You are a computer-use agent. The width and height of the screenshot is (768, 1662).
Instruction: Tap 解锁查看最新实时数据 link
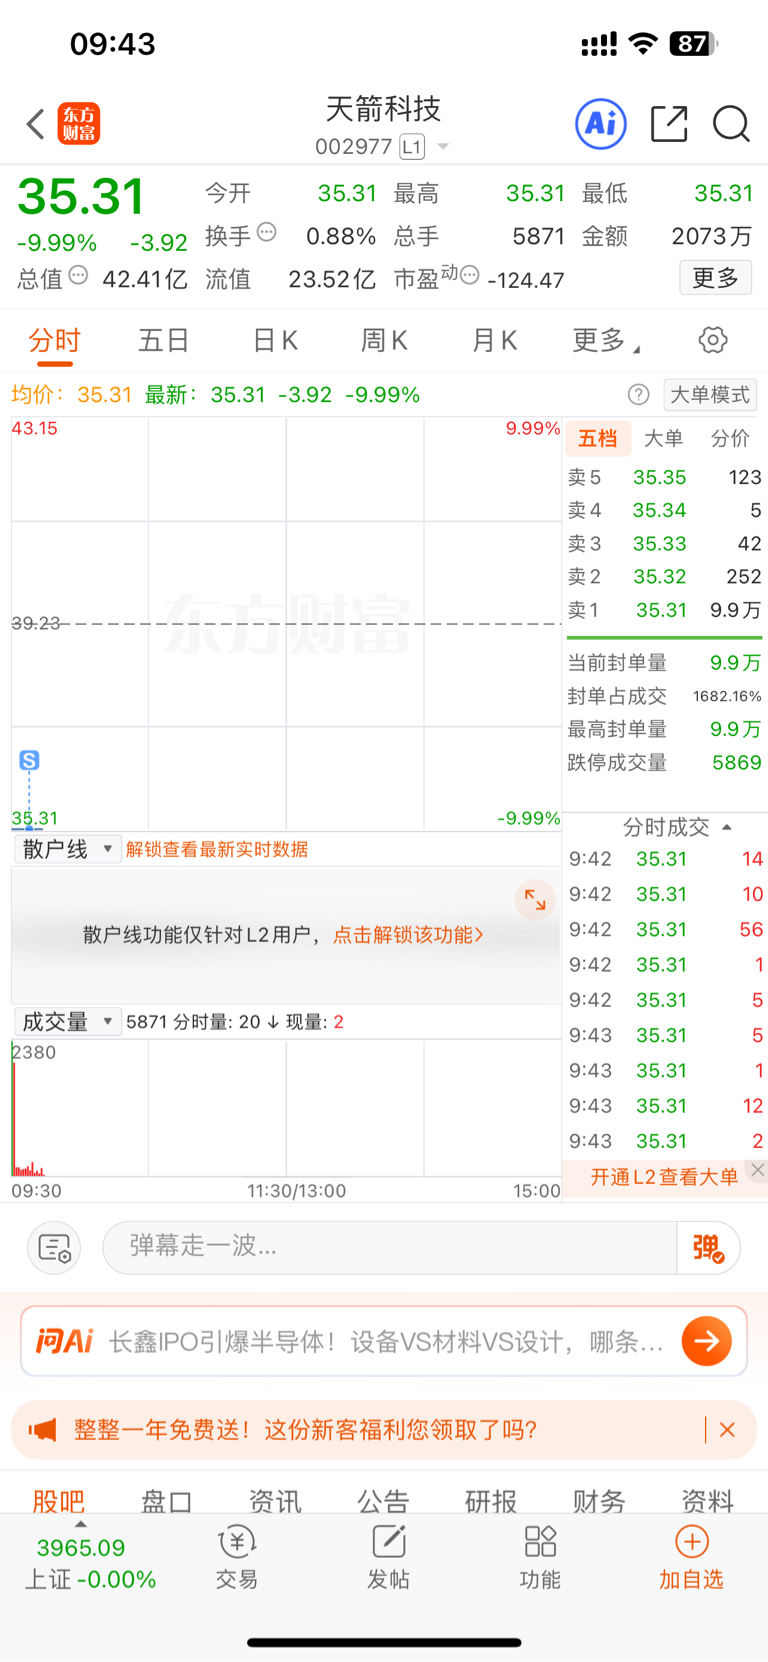click(217, 849)
